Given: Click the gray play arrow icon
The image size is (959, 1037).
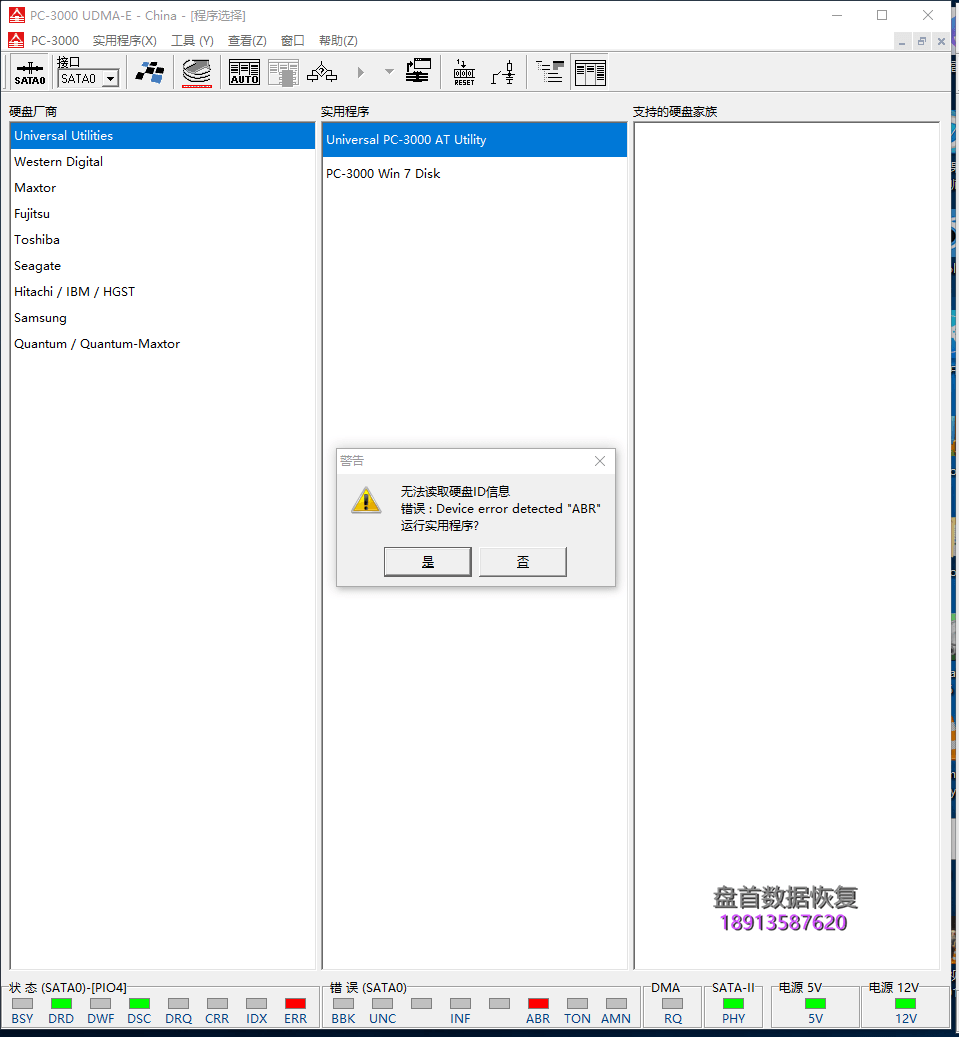Looking at the screenshot, I should point(361,72).
